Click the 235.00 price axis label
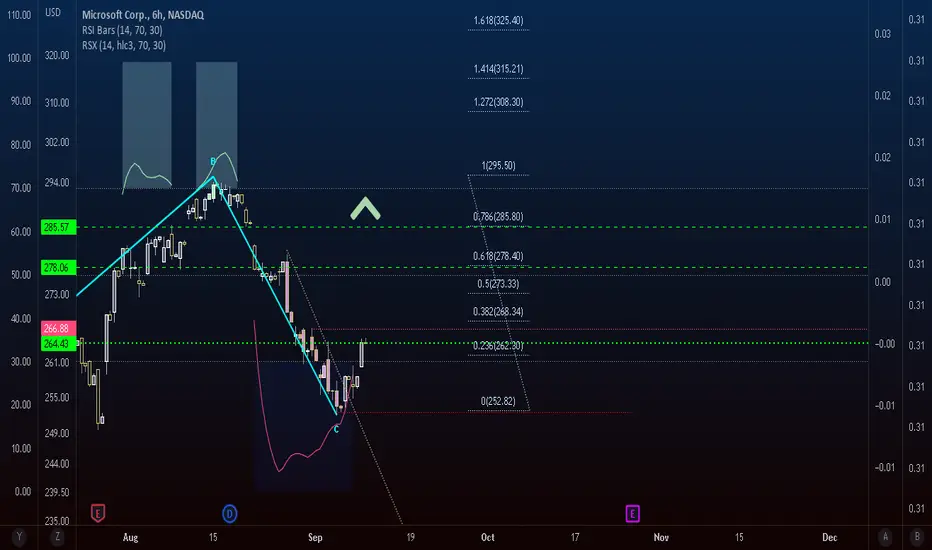 tap(57, 521)
